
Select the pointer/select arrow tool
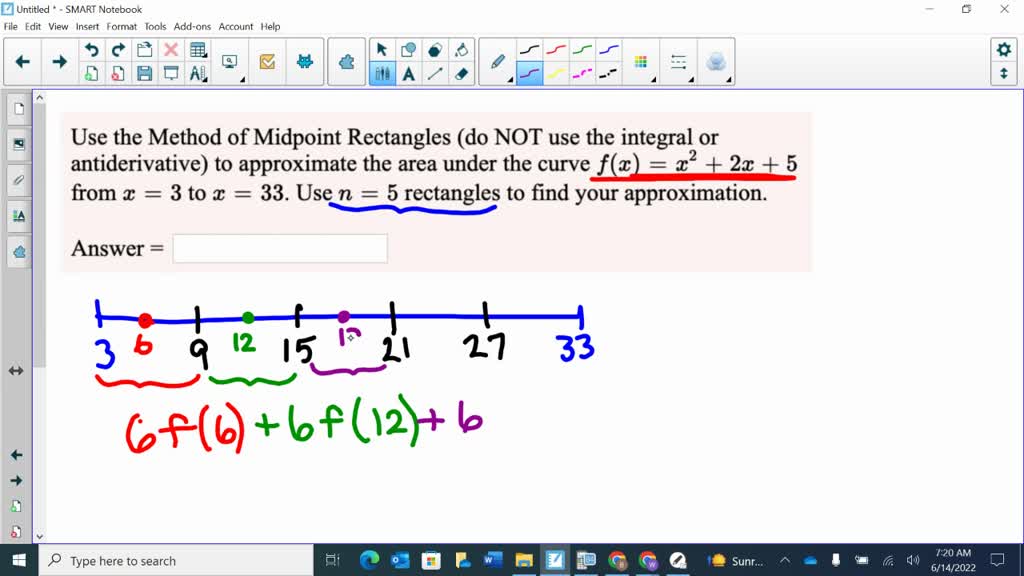tap(382, 49)
